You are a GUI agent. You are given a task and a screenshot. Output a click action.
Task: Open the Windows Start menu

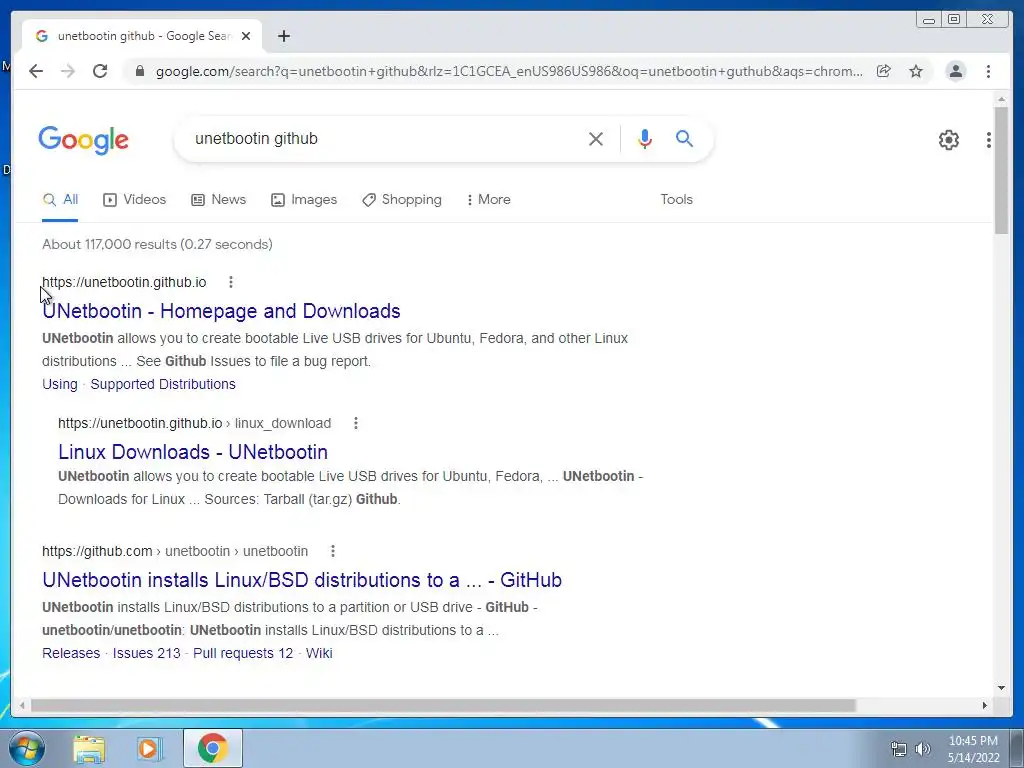(26, 748)
